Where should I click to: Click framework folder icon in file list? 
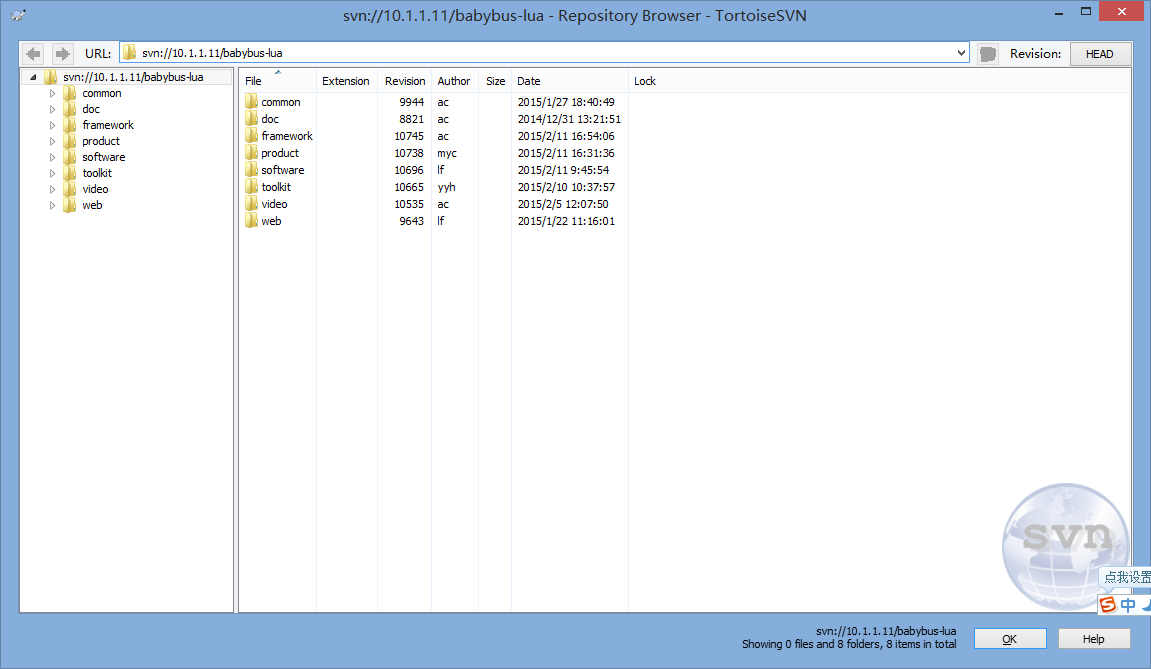pos(252,135)
